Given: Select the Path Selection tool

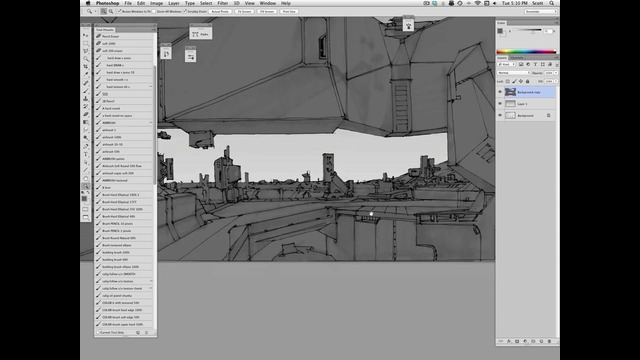Looking at the screenshot, I should (86, 162).
